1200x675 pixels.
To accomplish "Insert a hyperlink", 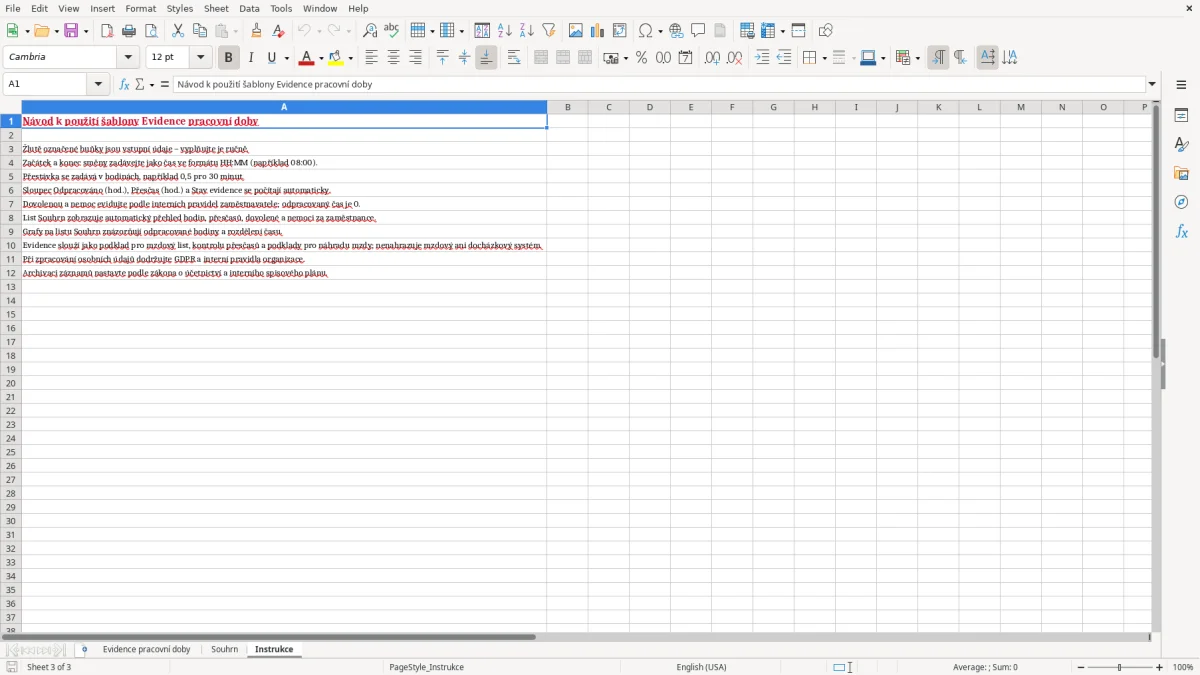I will coord(676,31).
